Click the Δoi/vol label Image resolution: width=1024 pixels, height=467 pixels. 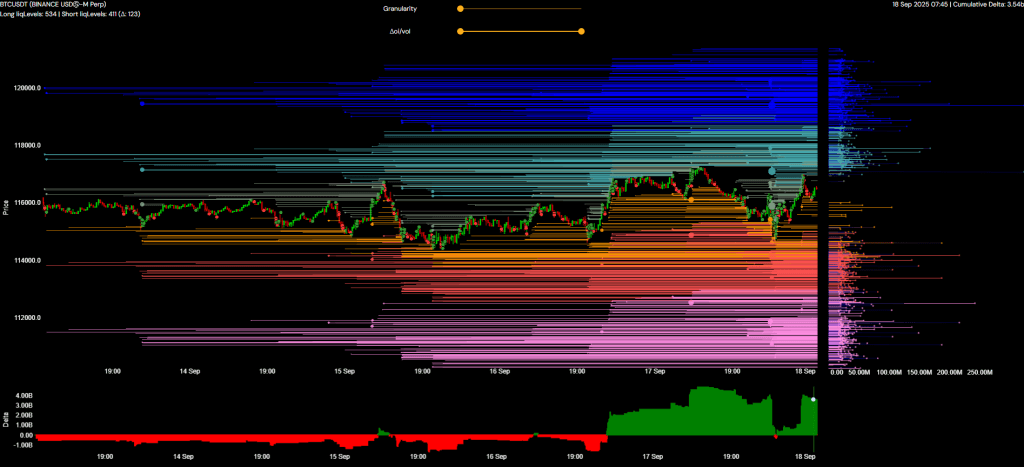tap(402, 31)
